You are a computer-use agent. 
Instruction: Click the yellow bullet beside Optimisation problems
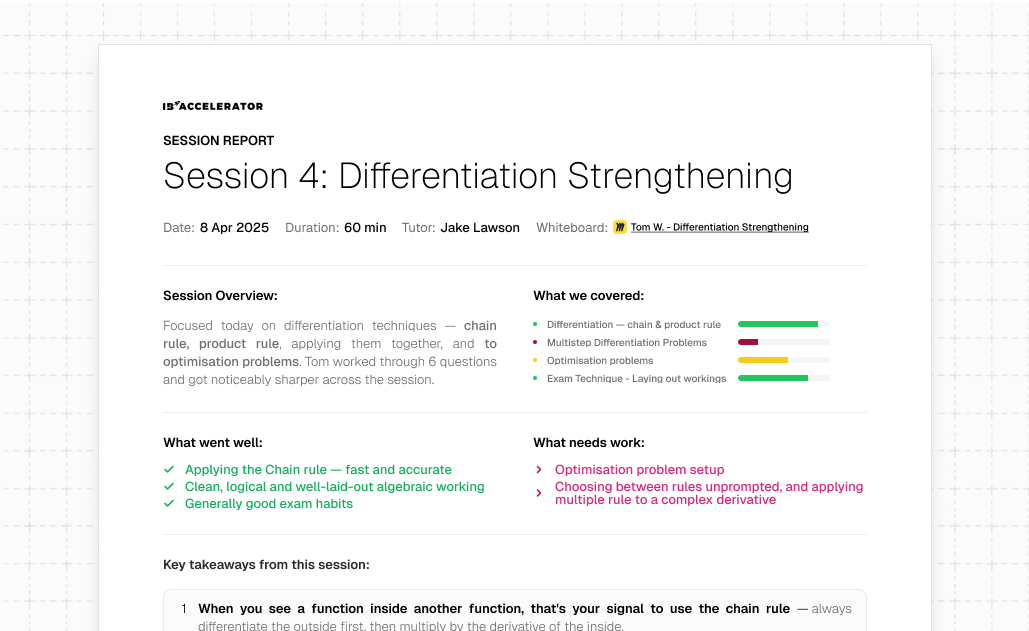(535, 360)
